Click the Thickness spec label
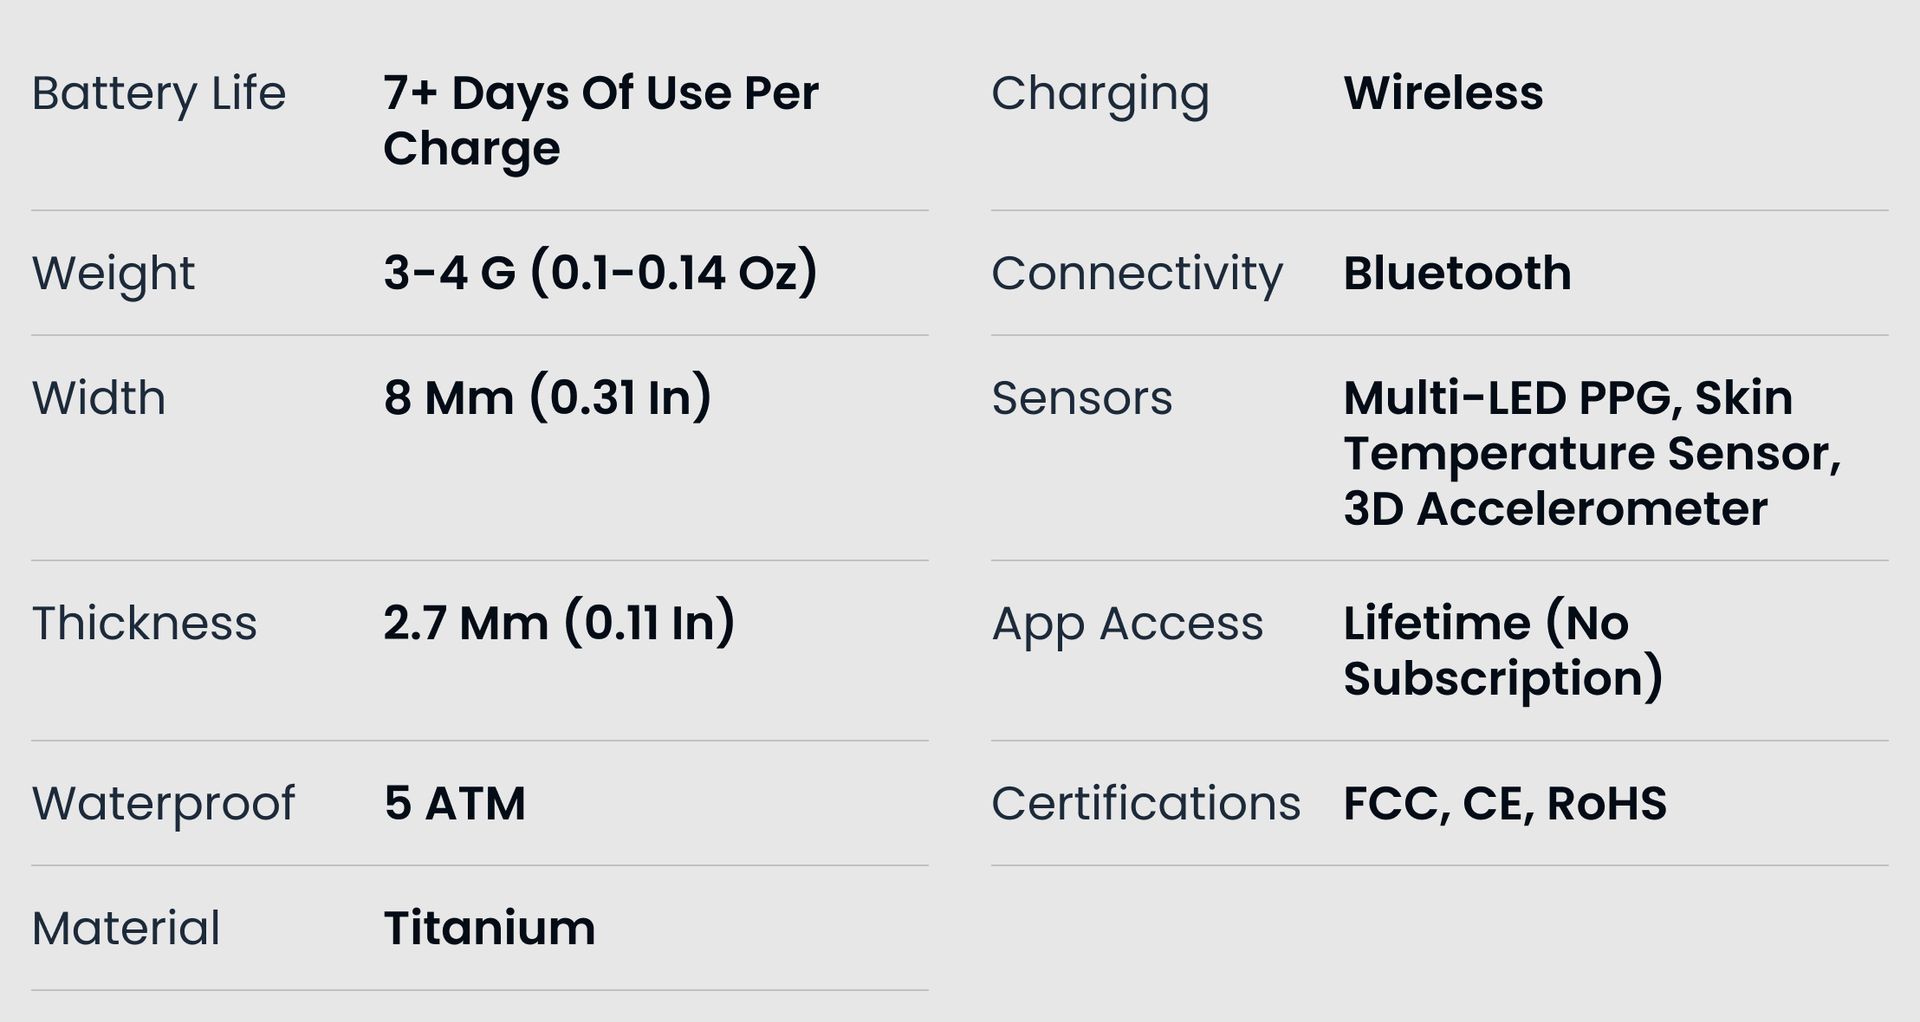 (x=144, y=623)
